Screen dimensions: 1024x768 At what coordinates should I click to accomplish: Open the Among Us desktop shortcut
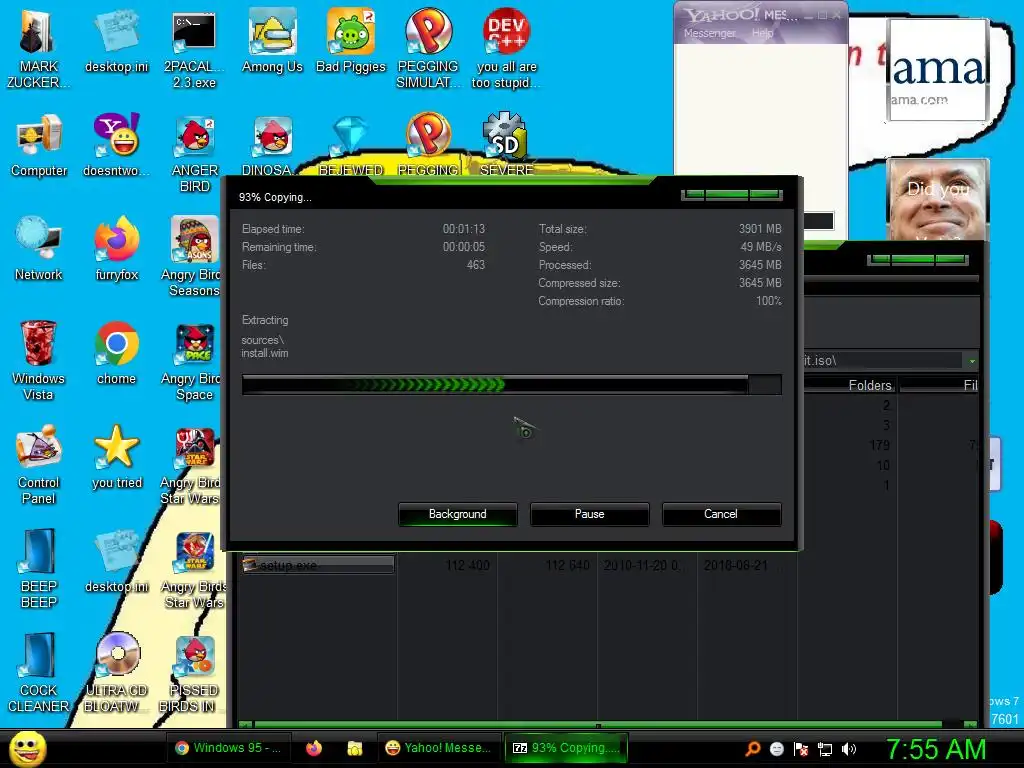272,40
